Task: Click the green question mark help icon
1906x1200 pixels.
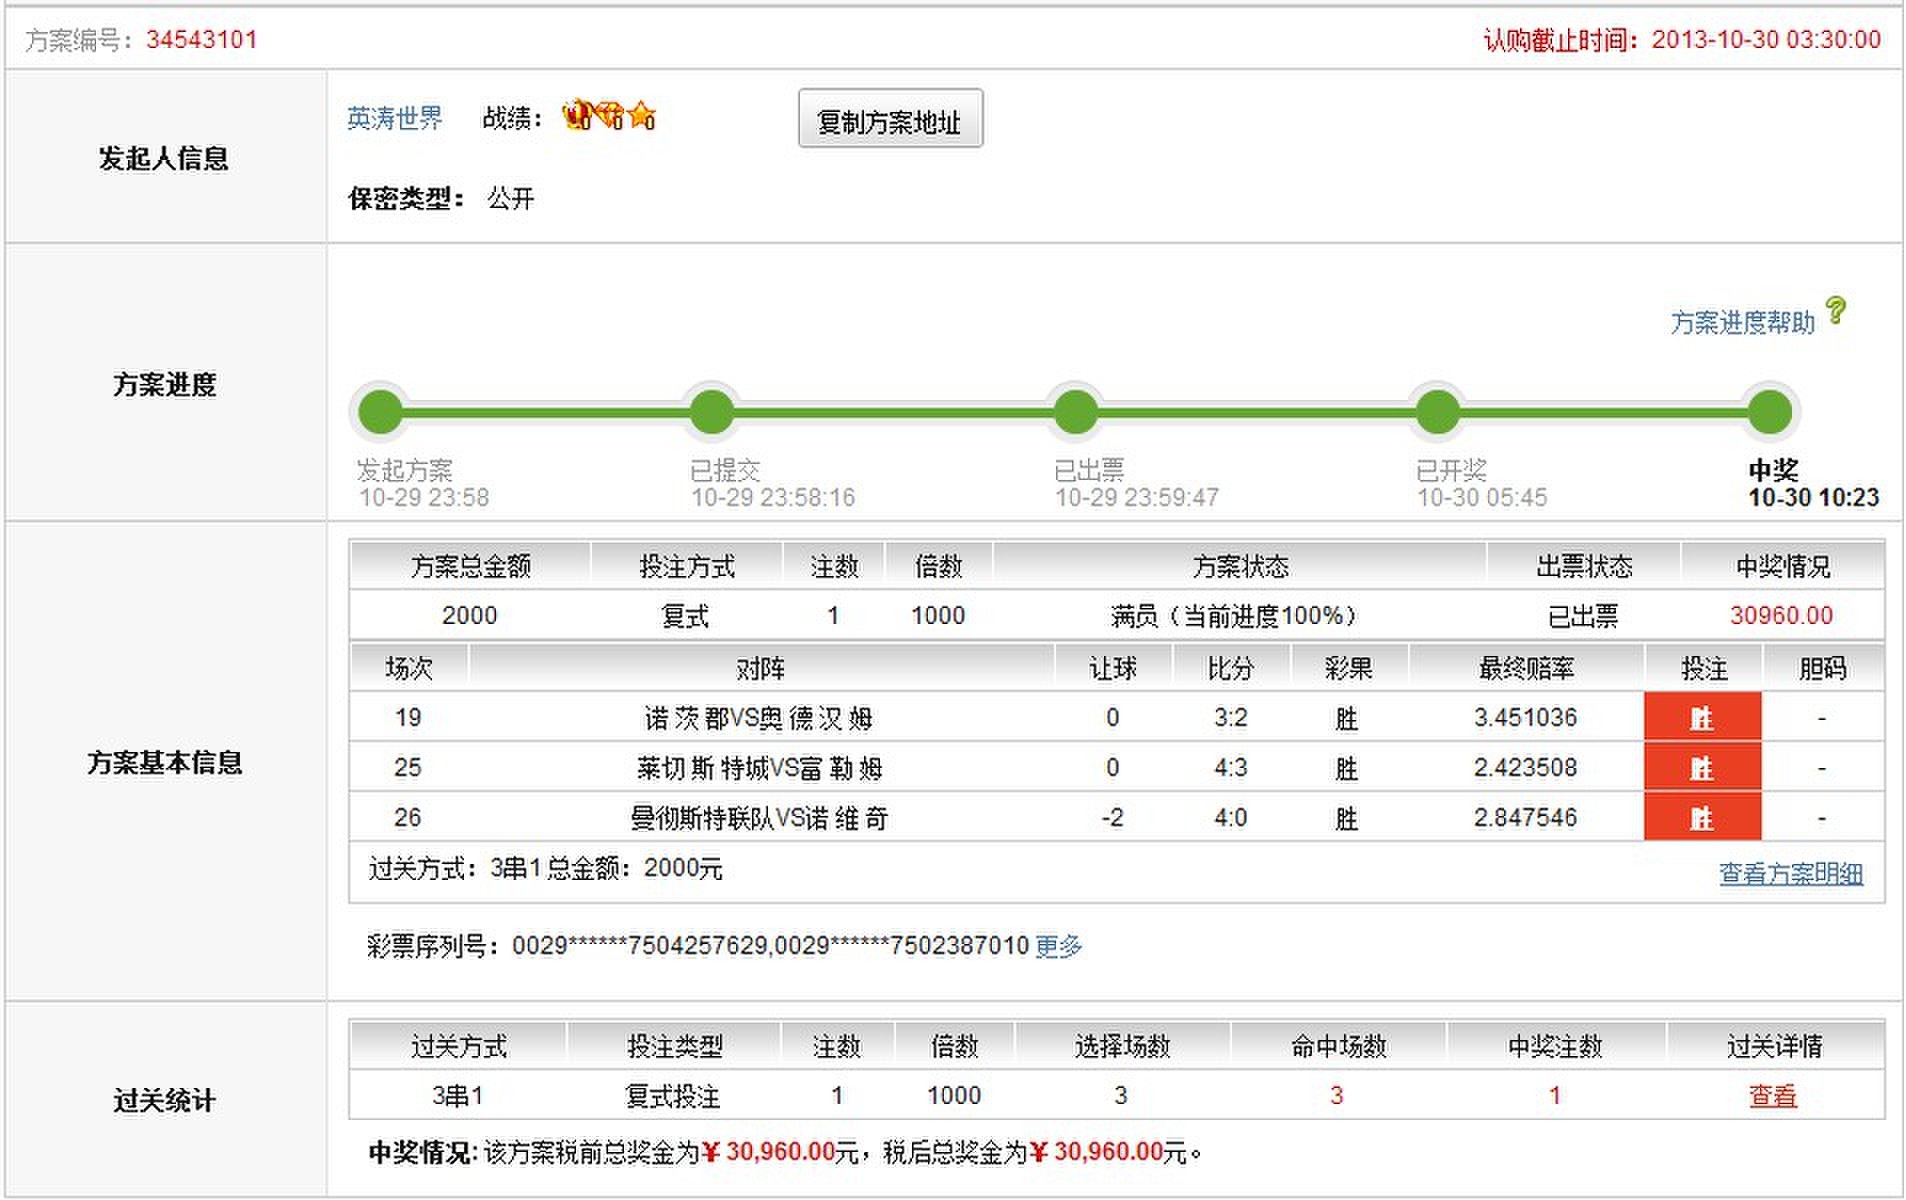Action: click(1835, 311)
